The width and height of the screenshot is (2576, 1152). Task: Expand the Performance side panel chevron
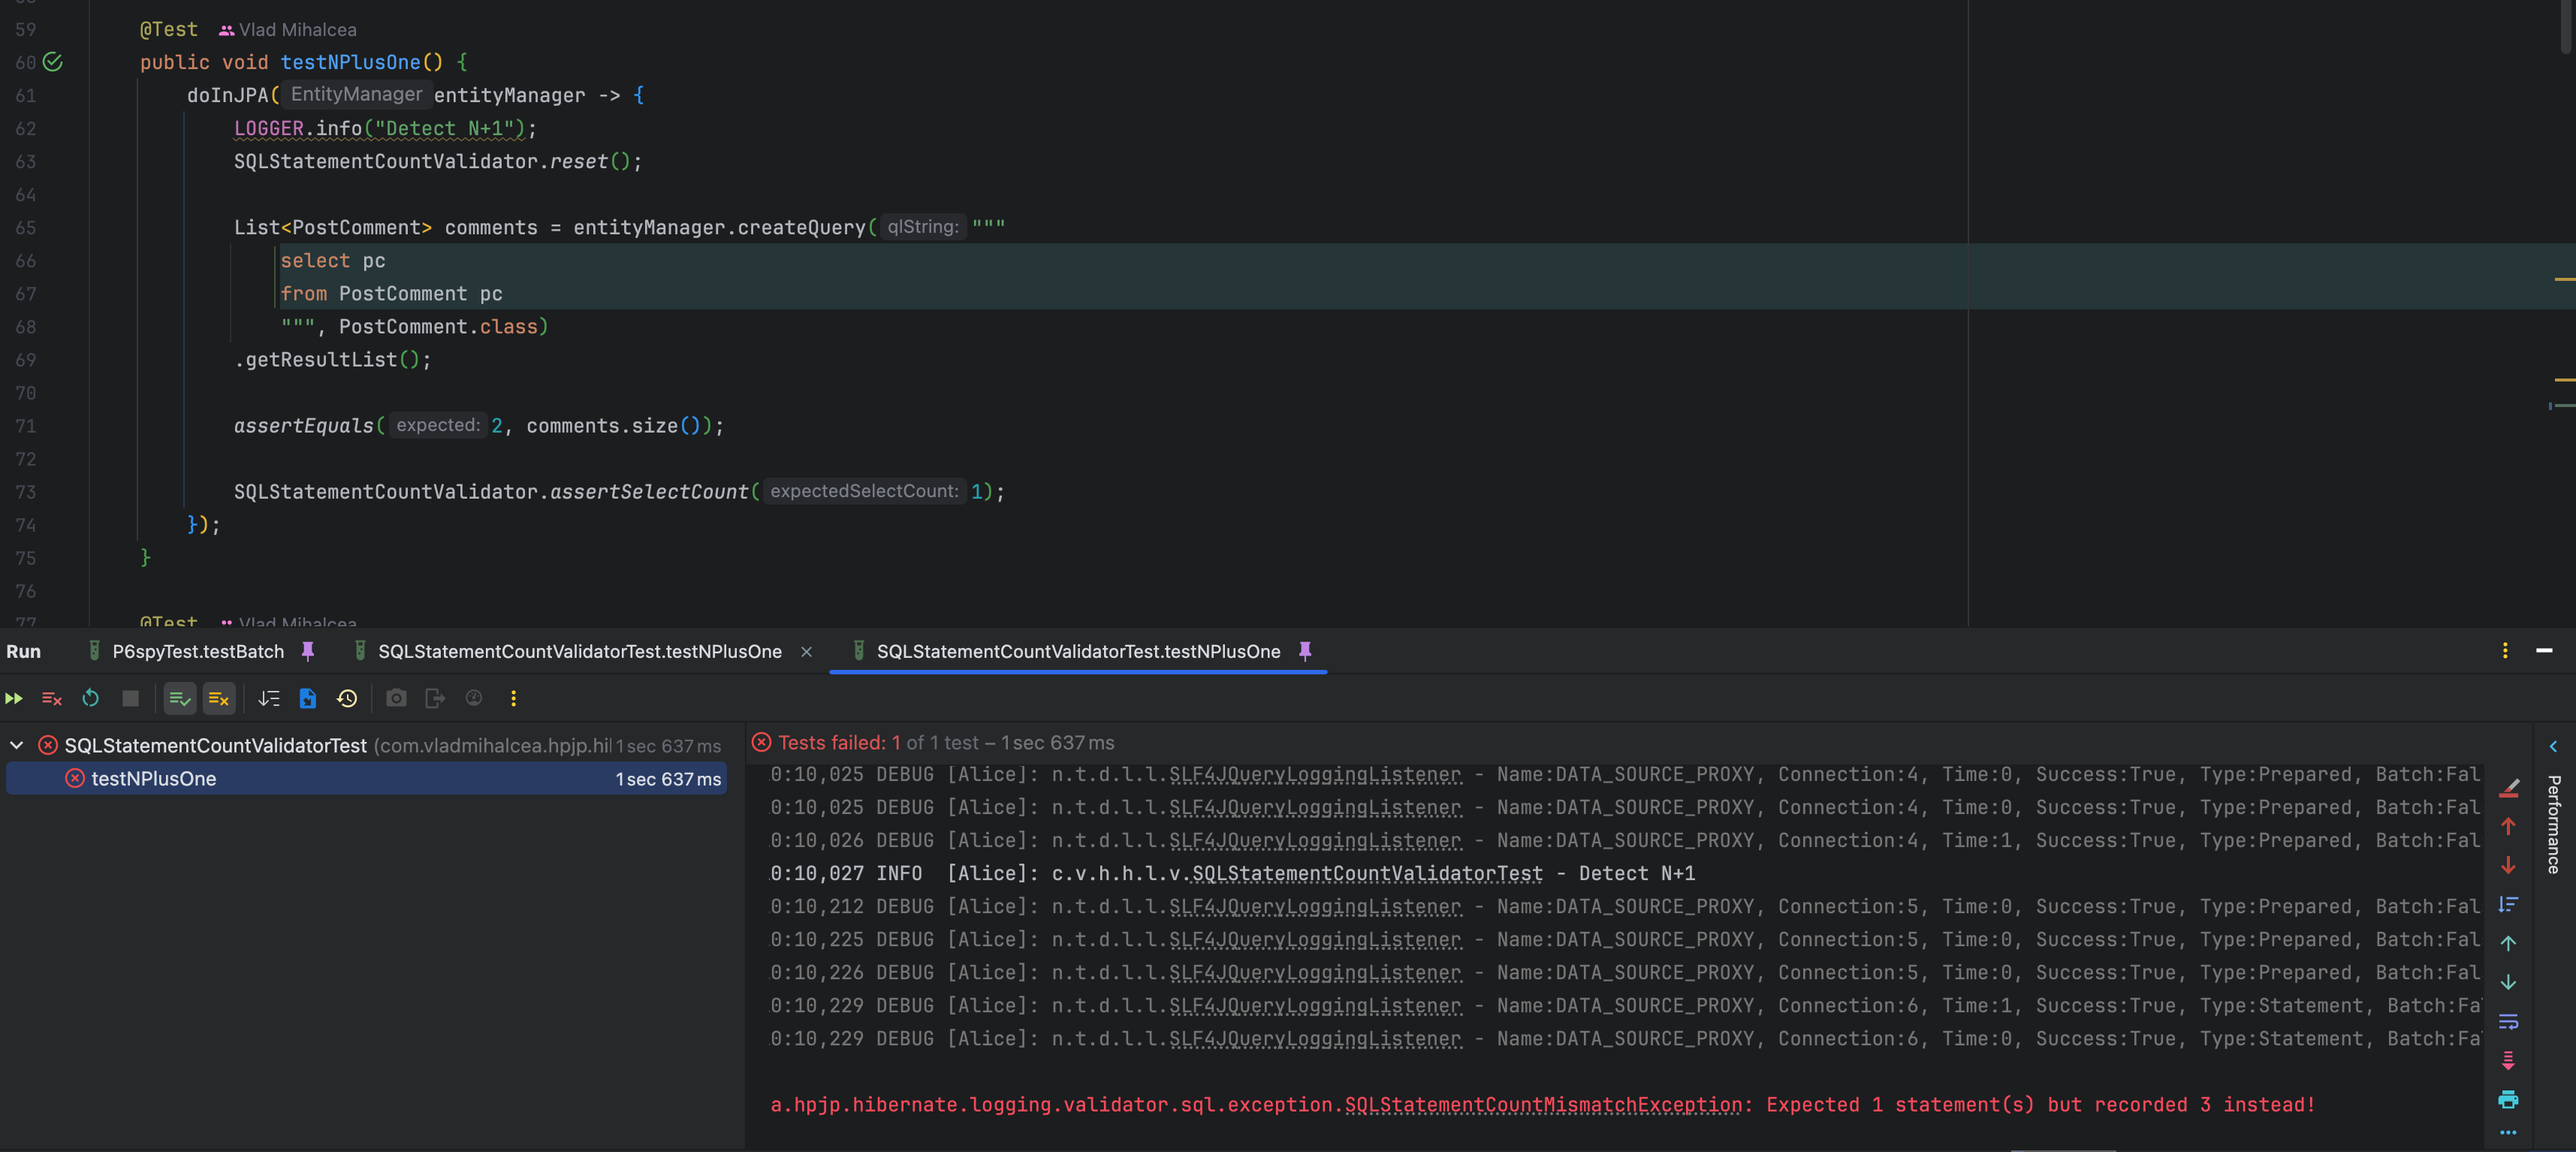pos(2552,746)
